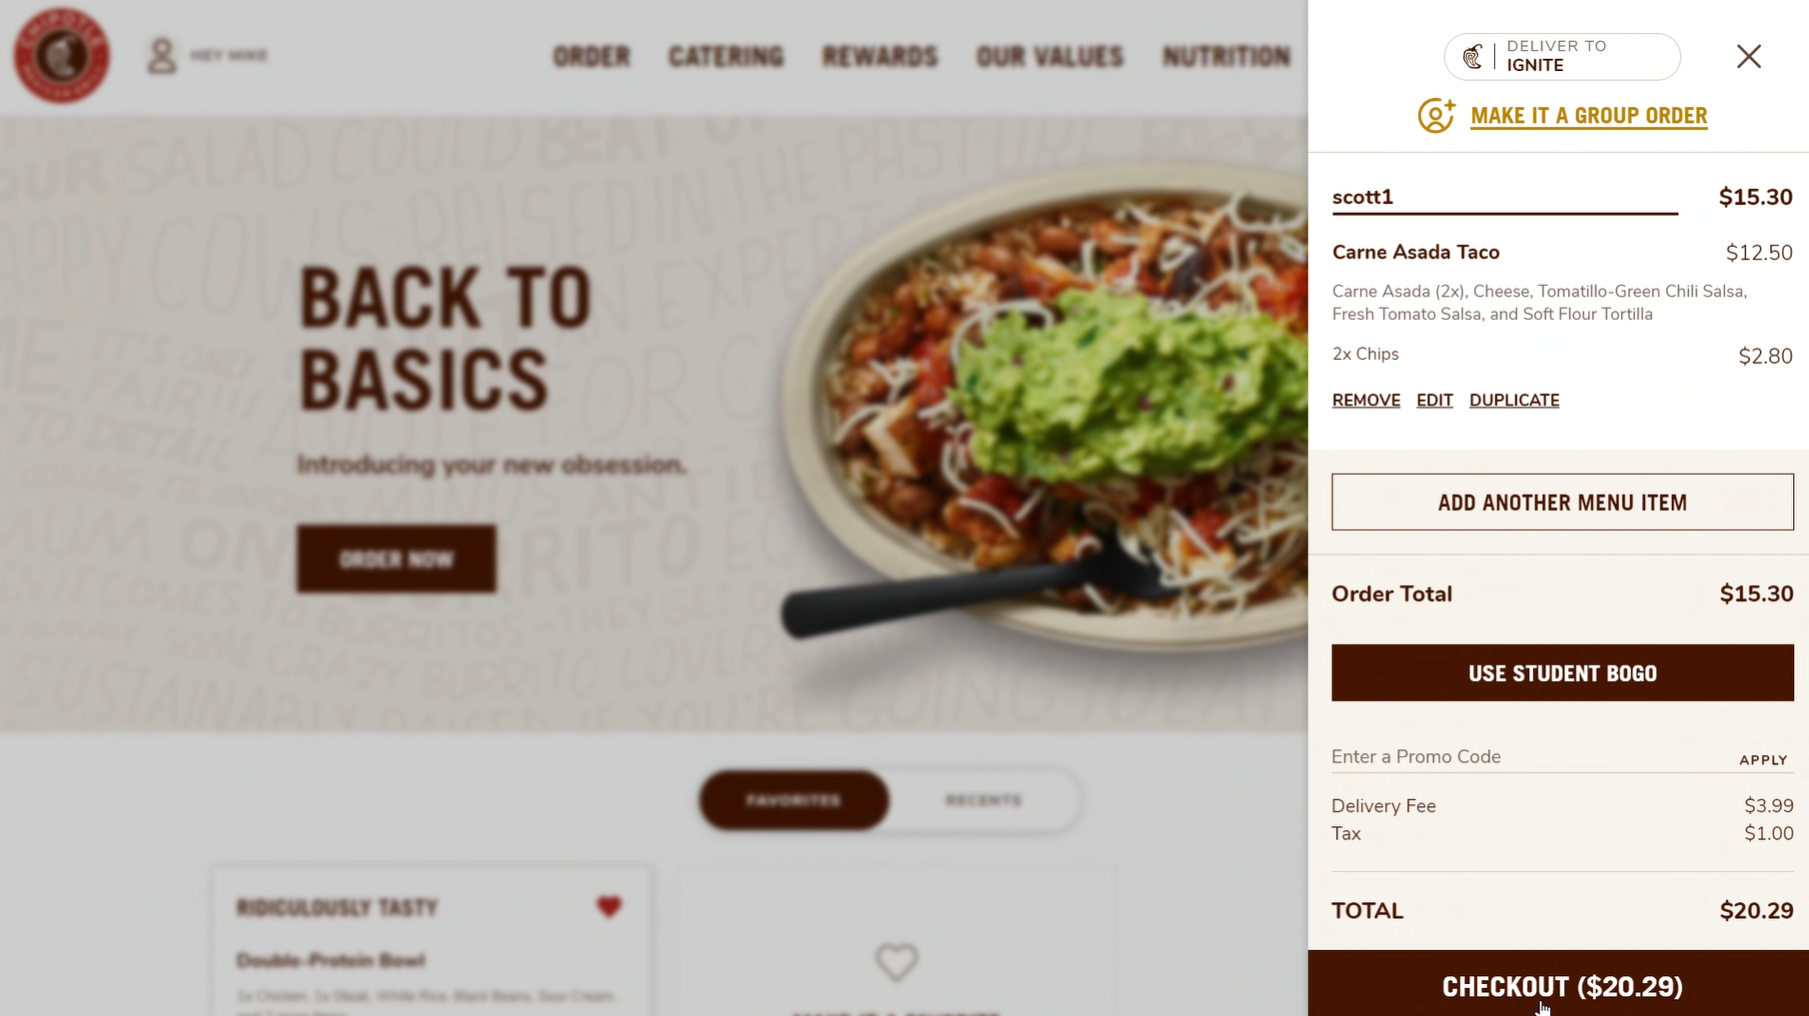Click the empty heart favorite placeholder
Viewport: 1809px width, 1016px height.
click(896, 962)
